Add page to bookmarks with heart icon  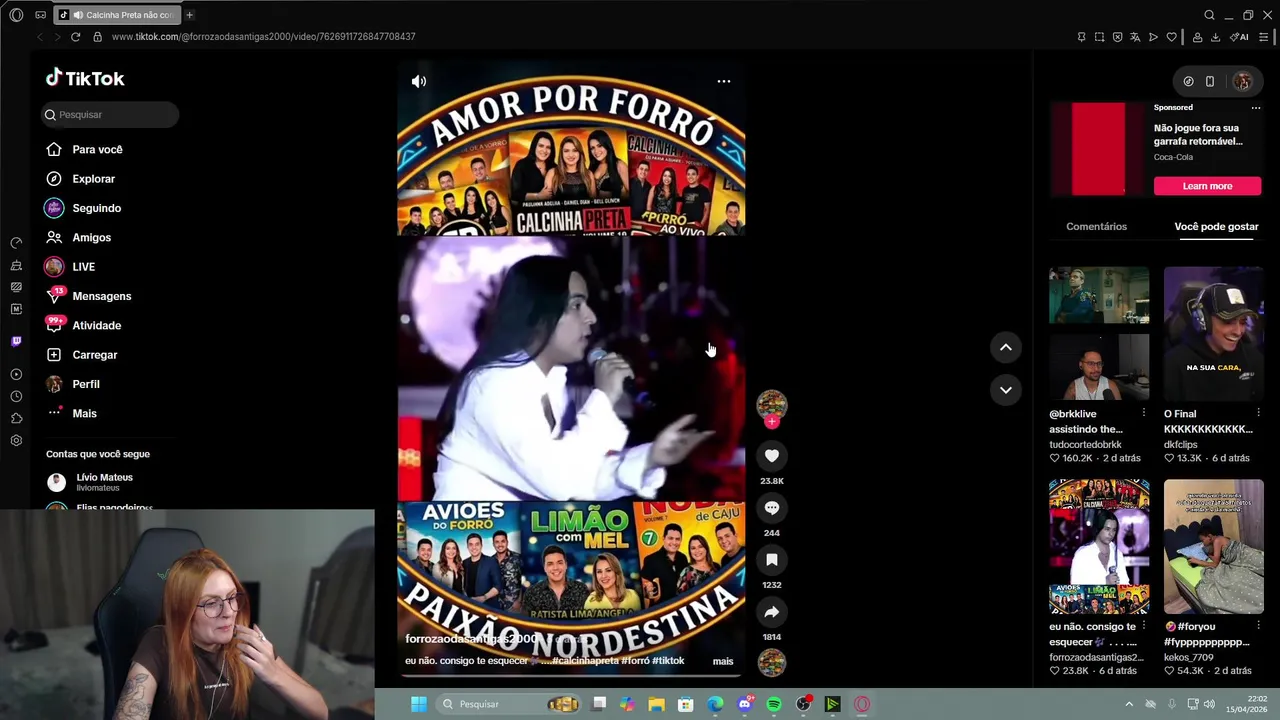[1171, 37]
